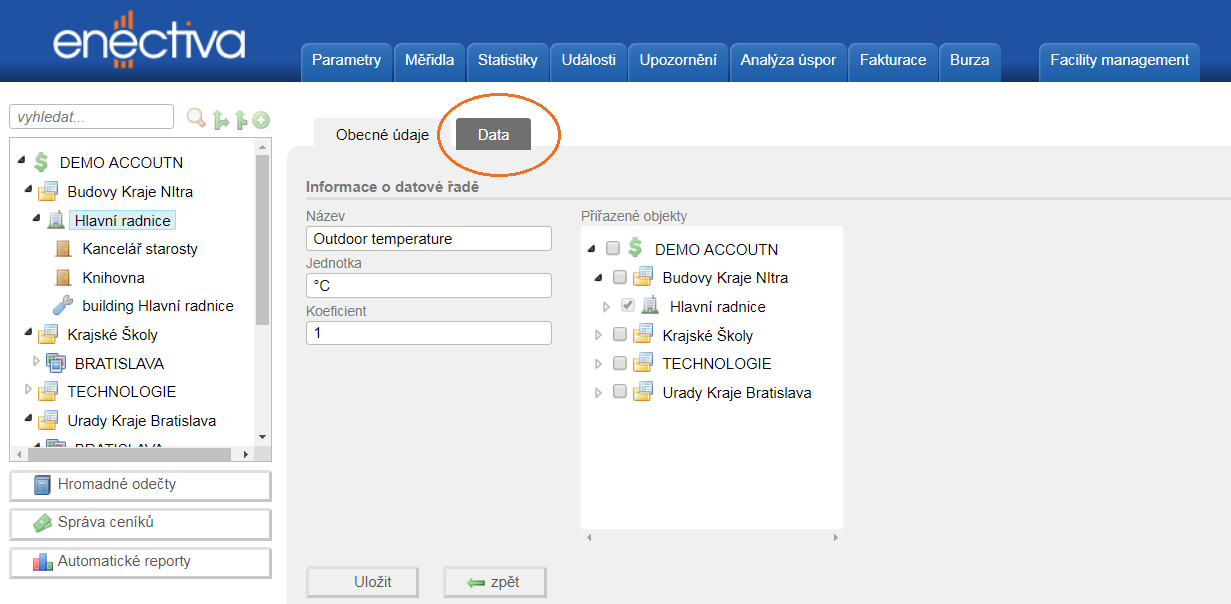Click the green plus add icon
The width and height of the screenshot is (1231, 604).
261,120
